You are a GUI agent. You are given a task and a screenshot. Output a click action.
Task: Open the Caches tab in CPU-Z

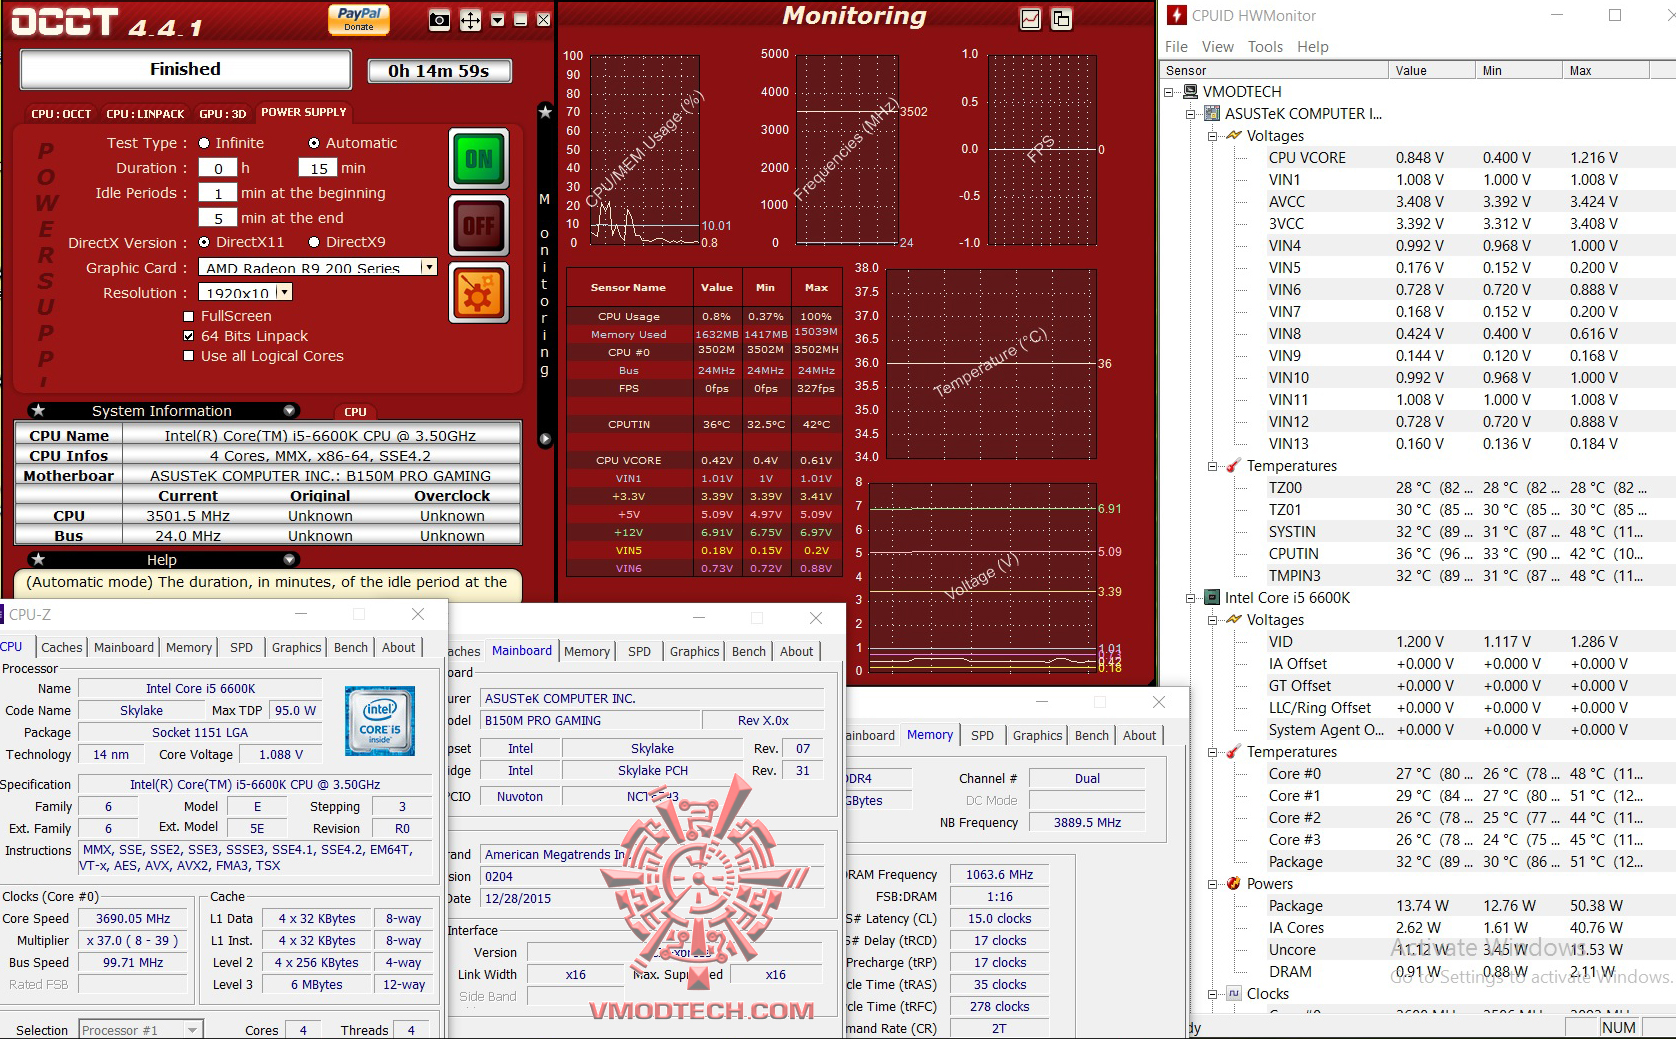(61, 647)
